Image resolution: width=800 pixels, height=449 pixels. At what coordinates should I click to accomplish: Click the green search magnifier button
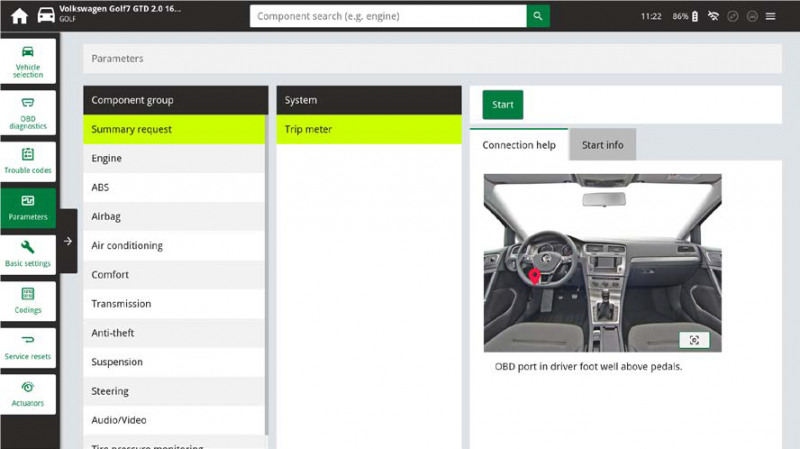point(538,16)
